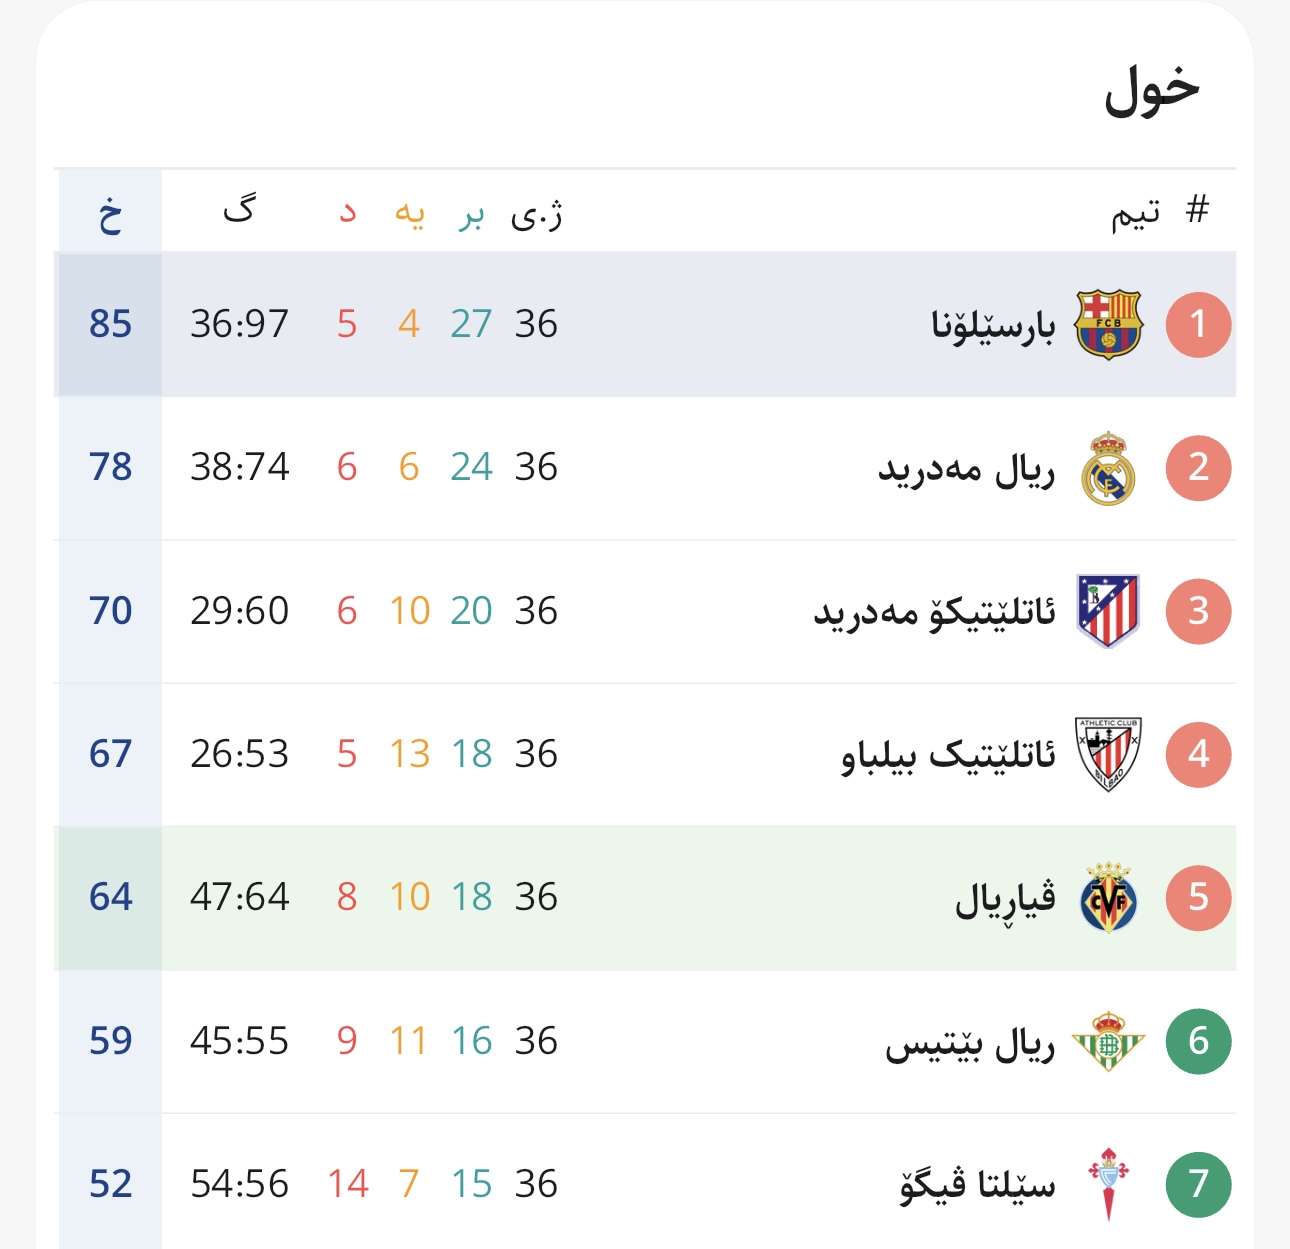The image size is (1290, 1249).
Task: Click the FC Barcelona crest icon
Action: coord(1108,324)
